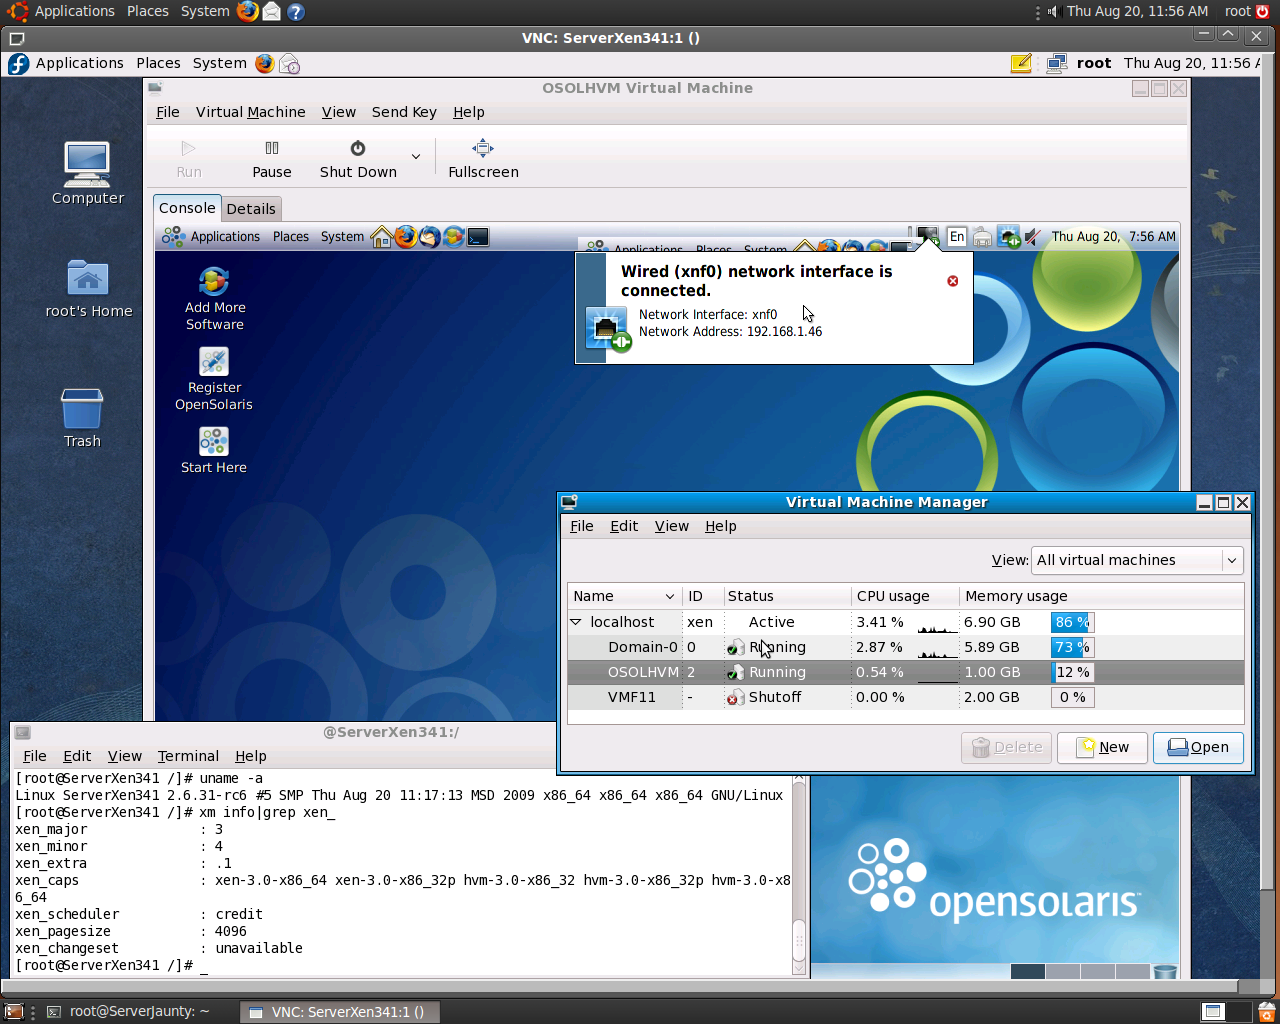Click VNC: ServerXen341:1 taskbar button
This screenshot has height=1024, width=1280.
point(340,1012)
